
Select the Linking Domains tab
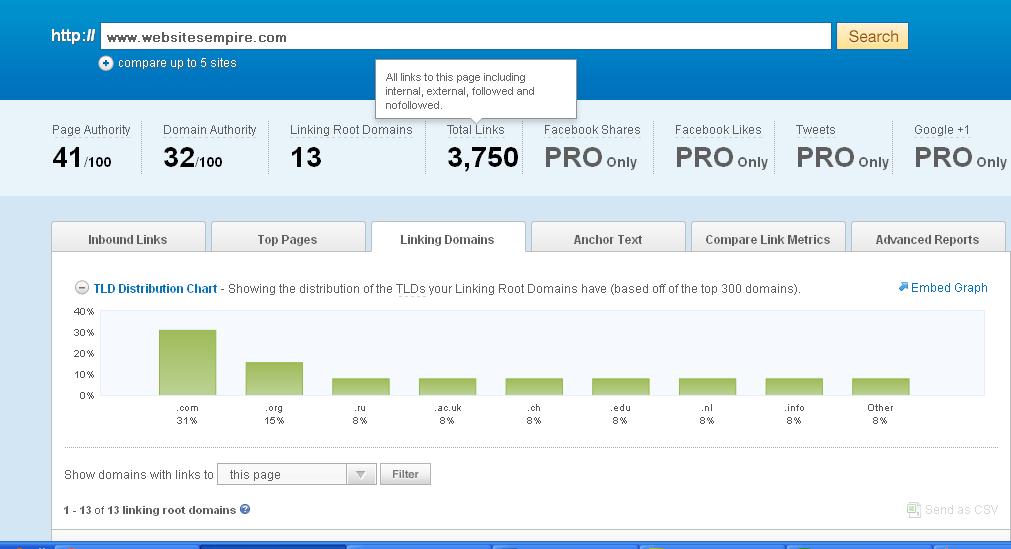pyautogui.click(x=447, y=239)
